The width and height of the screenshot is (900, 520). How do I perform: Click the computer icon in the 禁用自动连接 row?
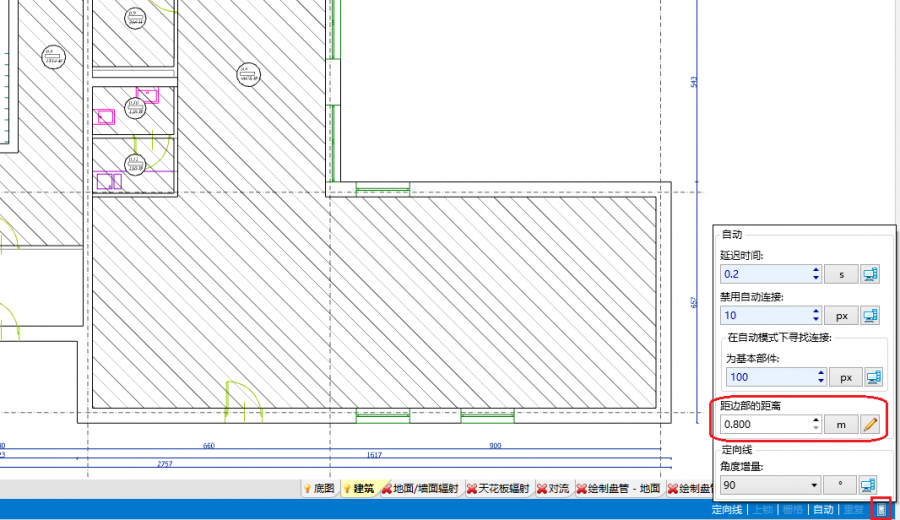coord(872,316)
